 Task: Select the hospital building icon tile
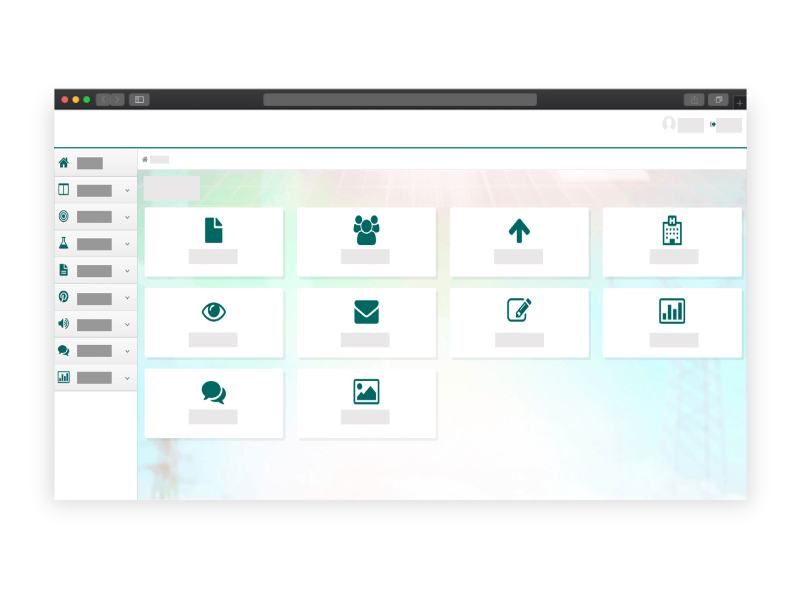tap(672, 241)
